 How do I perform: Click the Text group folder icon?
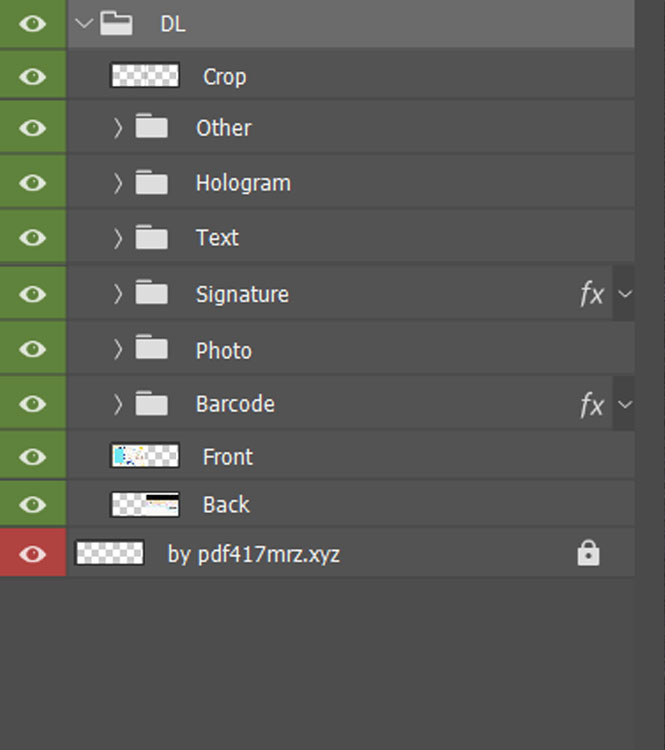coord(152,238)
